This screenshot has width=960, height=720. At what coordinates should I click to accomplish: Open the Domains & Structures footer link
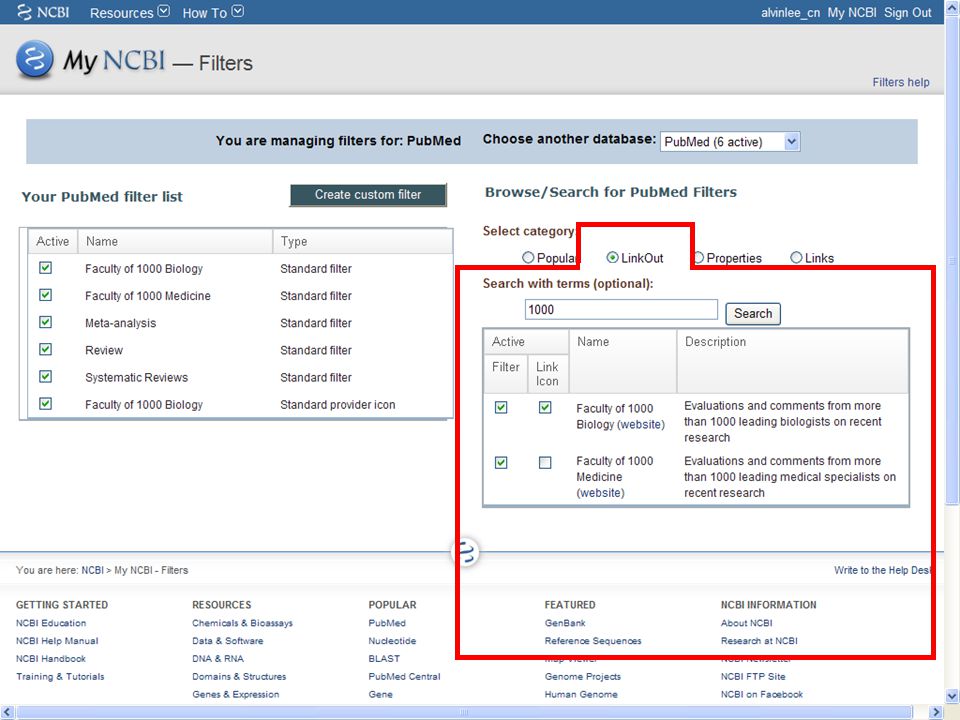click(239, 676)
